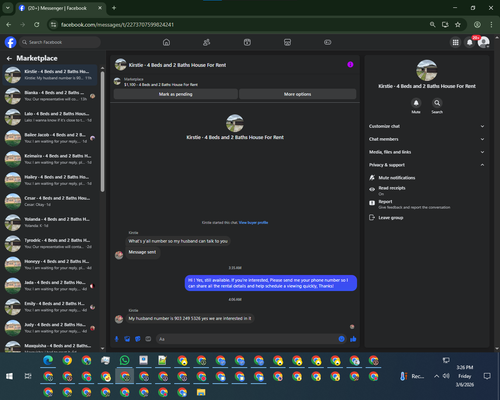500x400 pixels.
Task: Open Emily's conversation
Action: pos(50,307)
